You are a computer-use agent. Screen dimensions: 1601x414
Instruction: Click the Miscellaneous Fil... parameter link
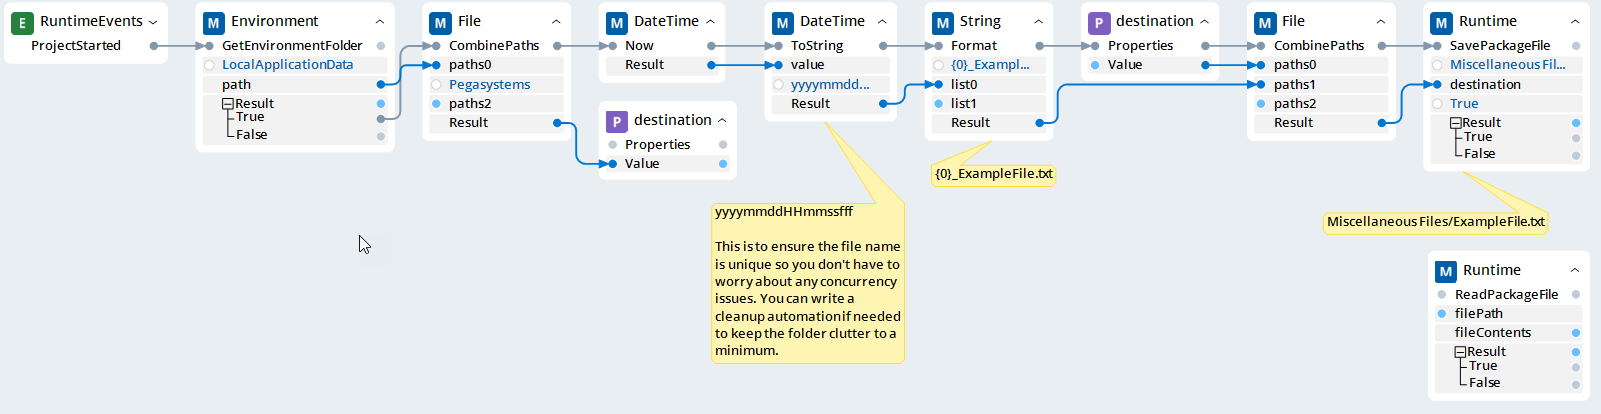(1507, 65)
